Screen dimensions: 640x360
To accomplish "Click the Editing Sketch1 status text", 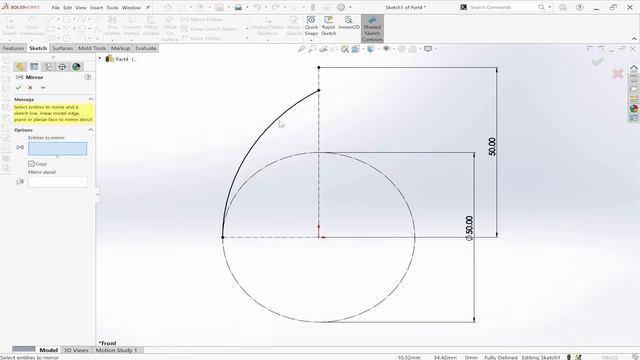I will (x=541, y=357).
